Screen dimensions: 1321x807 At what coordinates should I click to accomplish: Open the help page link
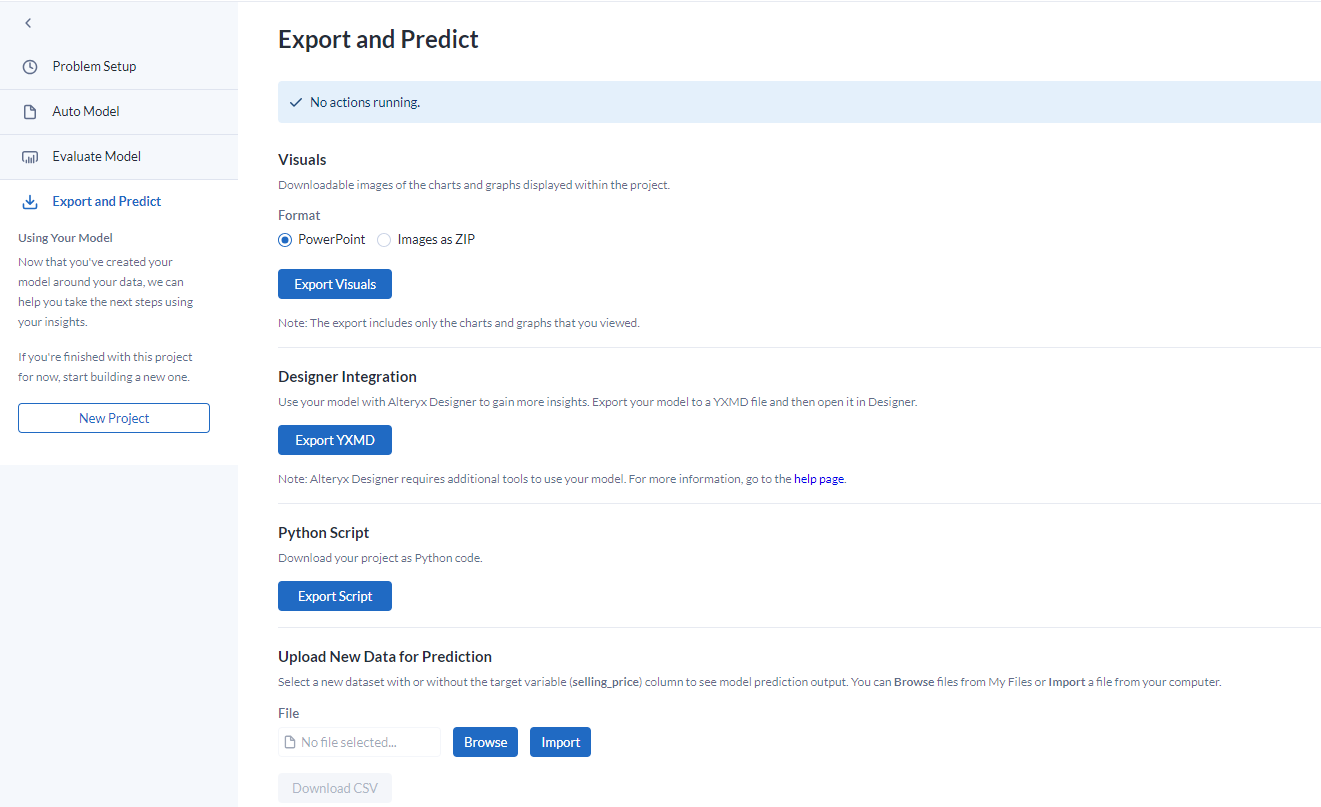[x=819, y=479]
